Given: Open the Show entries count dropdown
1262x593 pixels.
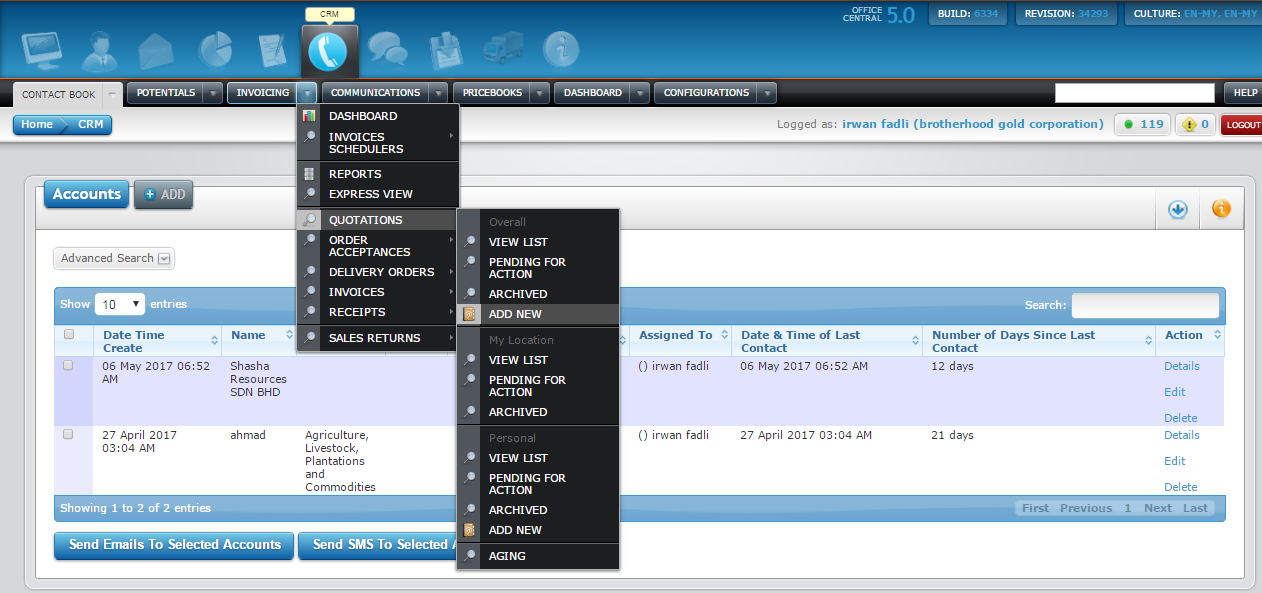Looking at the screenshot, I should pyautogui.click(x=120, y=304).
